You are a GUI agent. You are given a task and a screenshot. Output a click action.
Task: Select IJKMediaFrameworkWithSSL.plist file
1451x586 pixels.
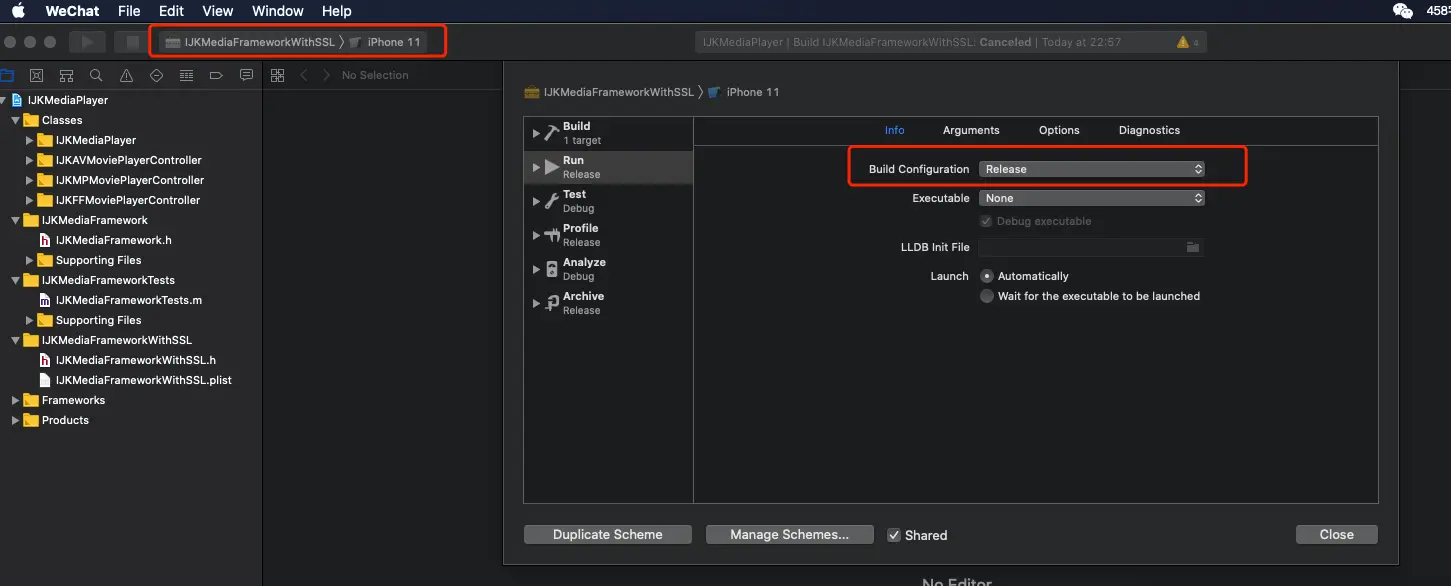(x=143, y=380)
